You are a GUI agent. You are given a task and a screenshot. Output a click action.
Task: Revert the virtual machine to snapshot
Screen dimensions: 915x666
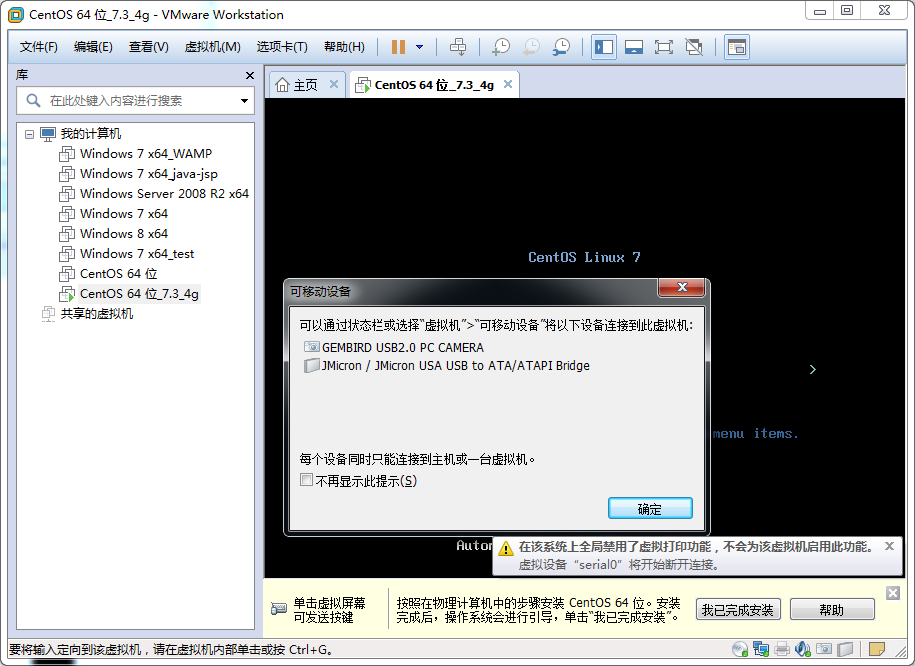pyautogui.click(x=531, y=47)
